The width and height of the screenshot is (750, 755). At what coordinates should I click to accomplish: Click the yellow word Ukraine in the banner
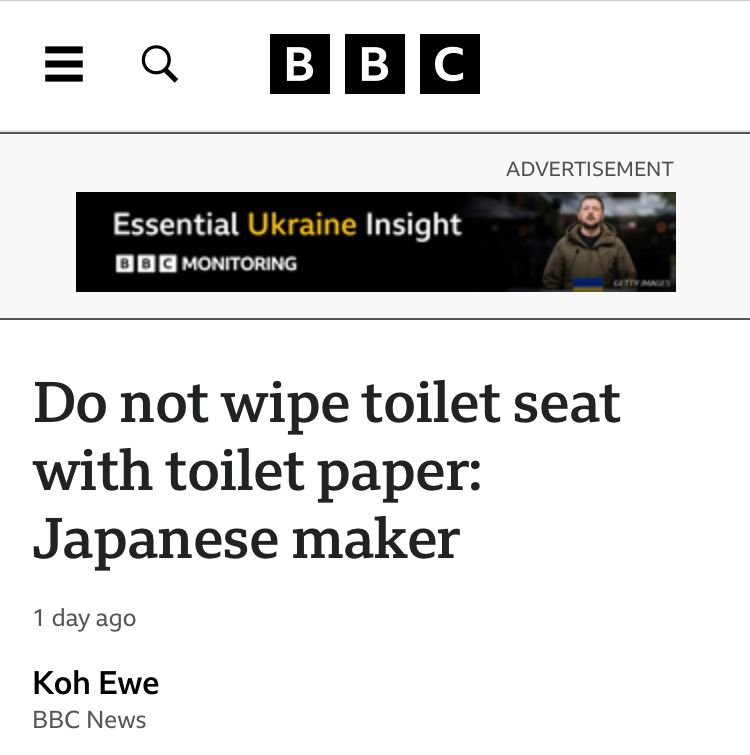pyautogui.click(x=302, y=224)
